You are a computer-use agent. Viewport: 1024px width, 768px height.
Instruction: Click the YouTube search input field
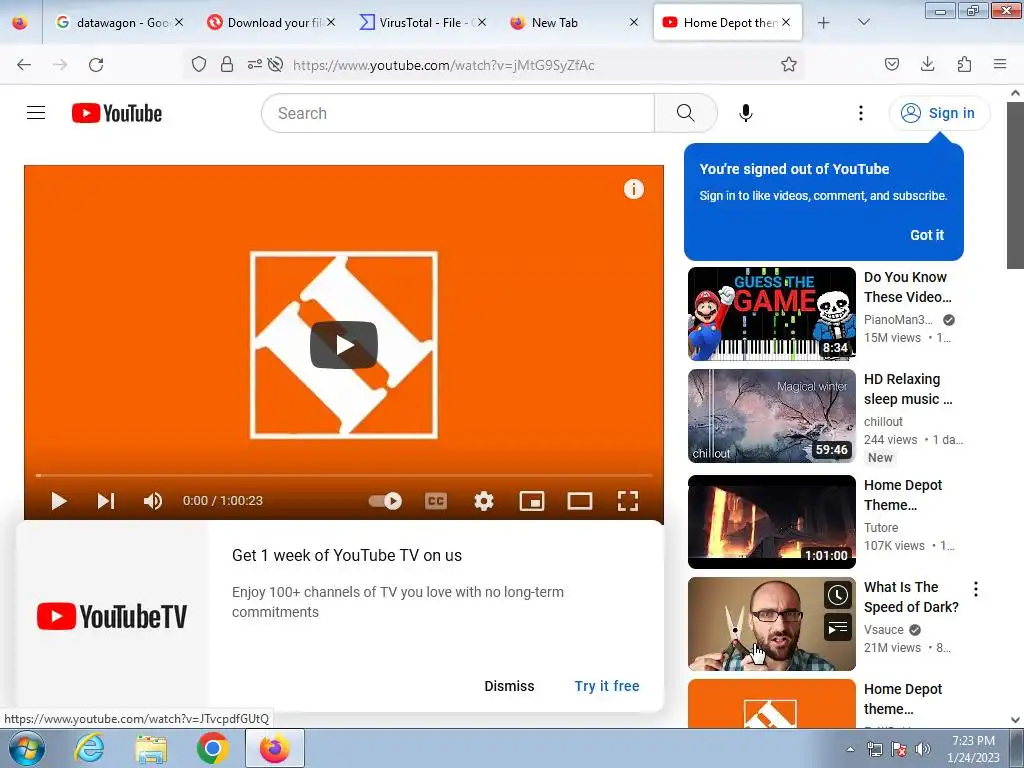pos(458,113)
